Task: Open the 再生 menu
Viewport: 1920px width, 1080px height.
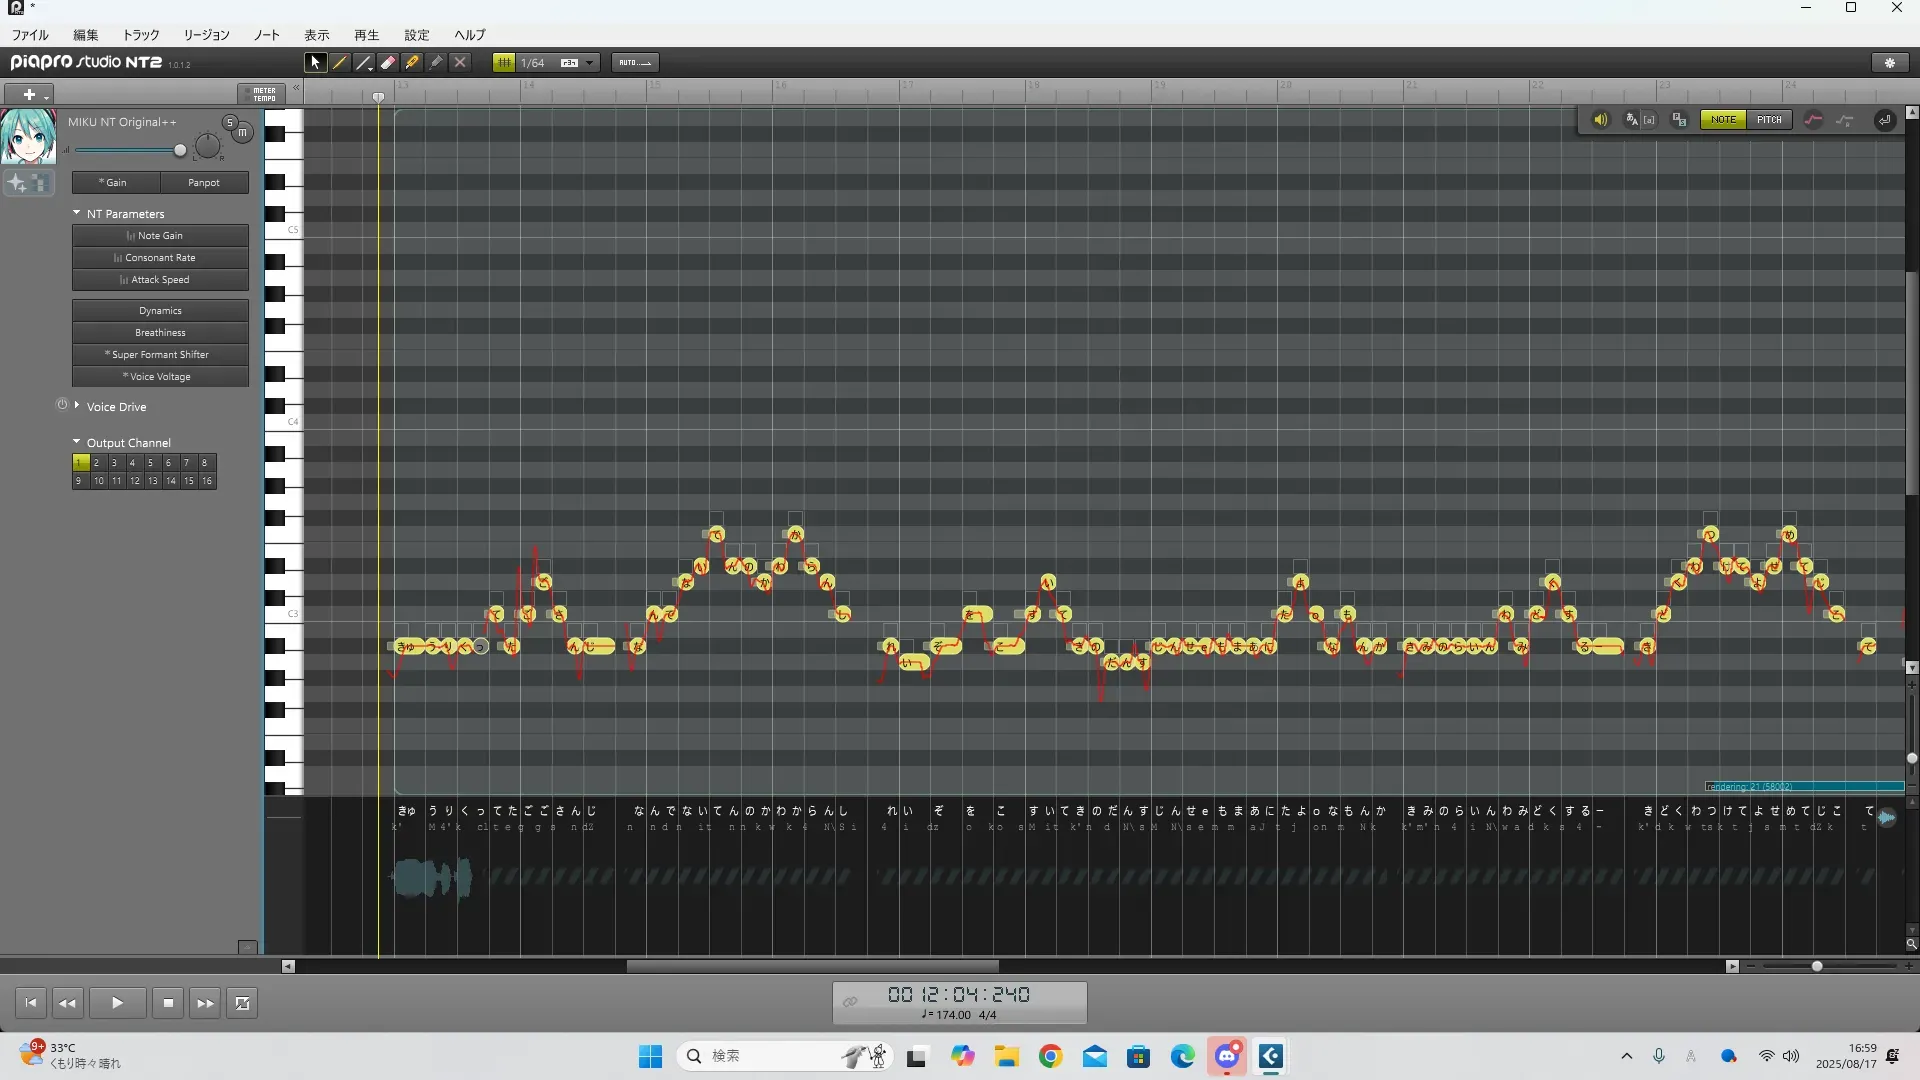Action: point(366,35)
